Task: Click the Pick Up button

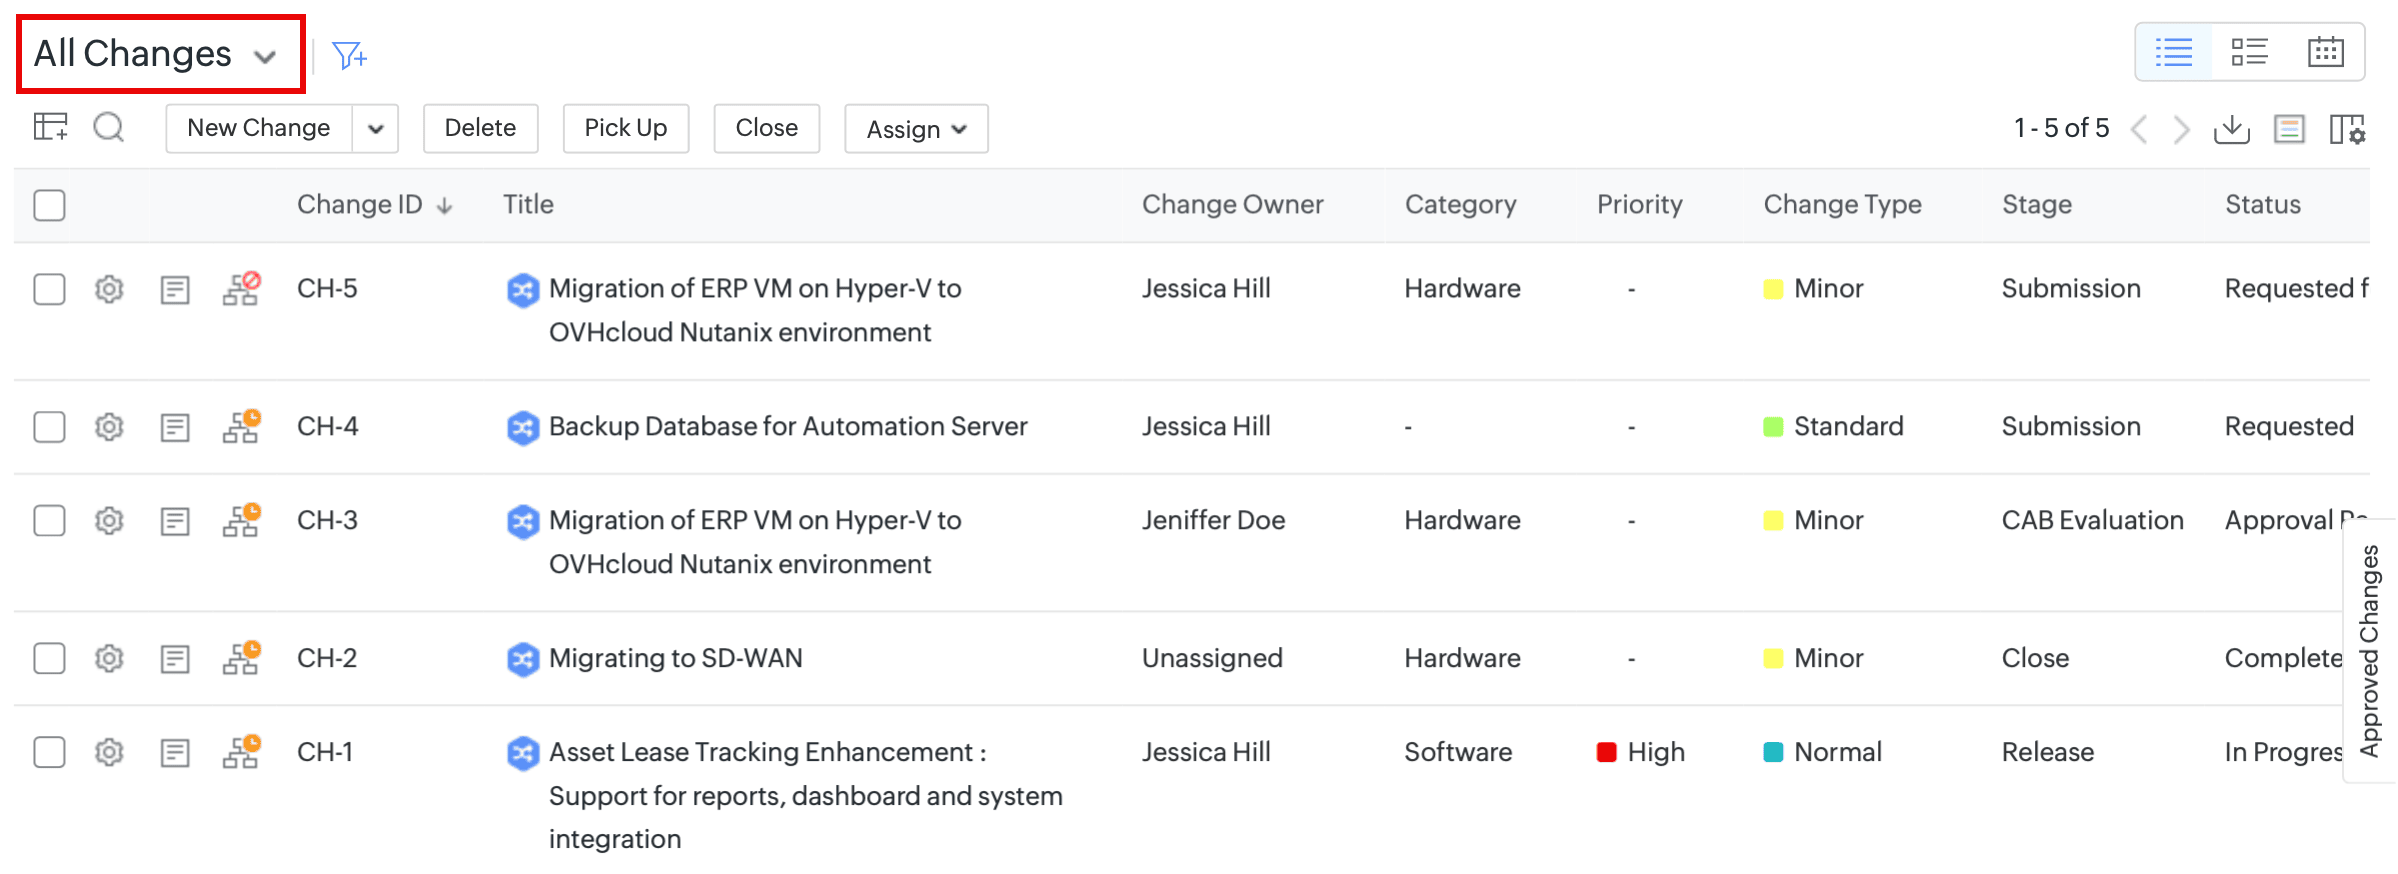Action: coord(625,128)
